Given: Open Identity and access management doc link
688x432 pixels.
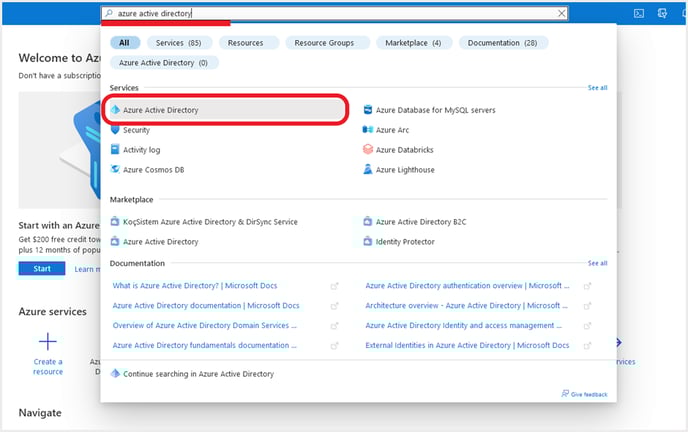Looking at the screenshot, I should coord(463,325).
